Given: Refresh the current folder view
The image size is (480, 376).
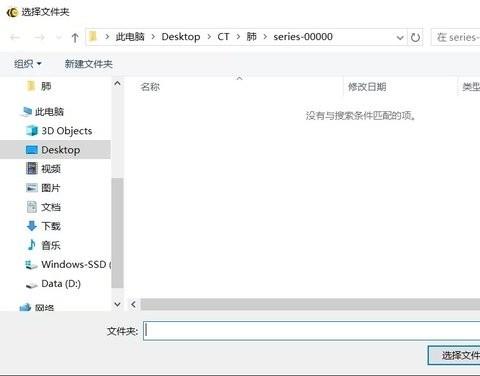Looking at the screenshot, I should point(415,37).
